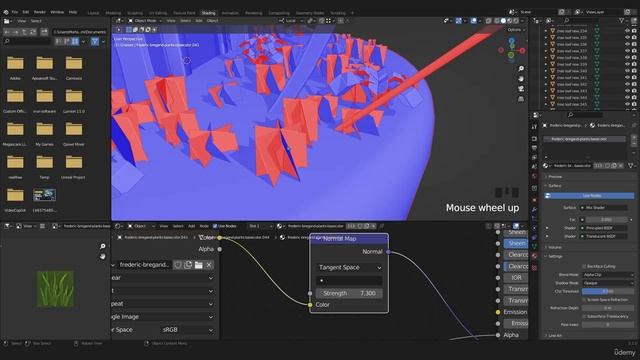Disable render for tree leaf new.344 camera icon
Image resolution: width=640 pixels, height=360 pixels.
(634, 98)
